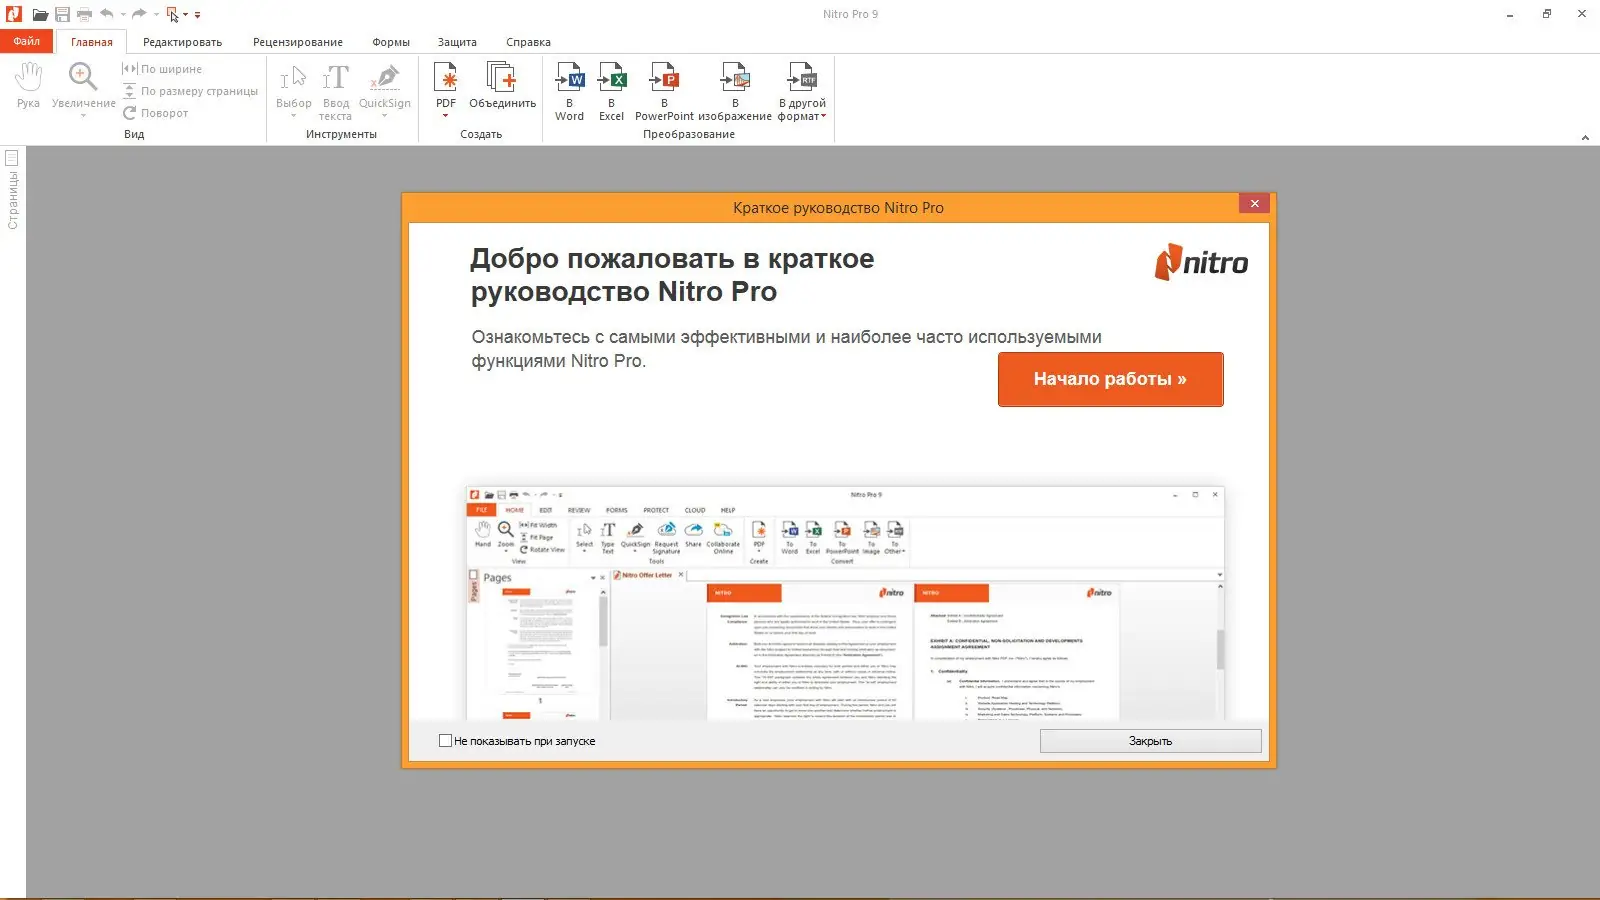
Task: Click the Nitro Pro 9 window title
Action: [850, 14]
